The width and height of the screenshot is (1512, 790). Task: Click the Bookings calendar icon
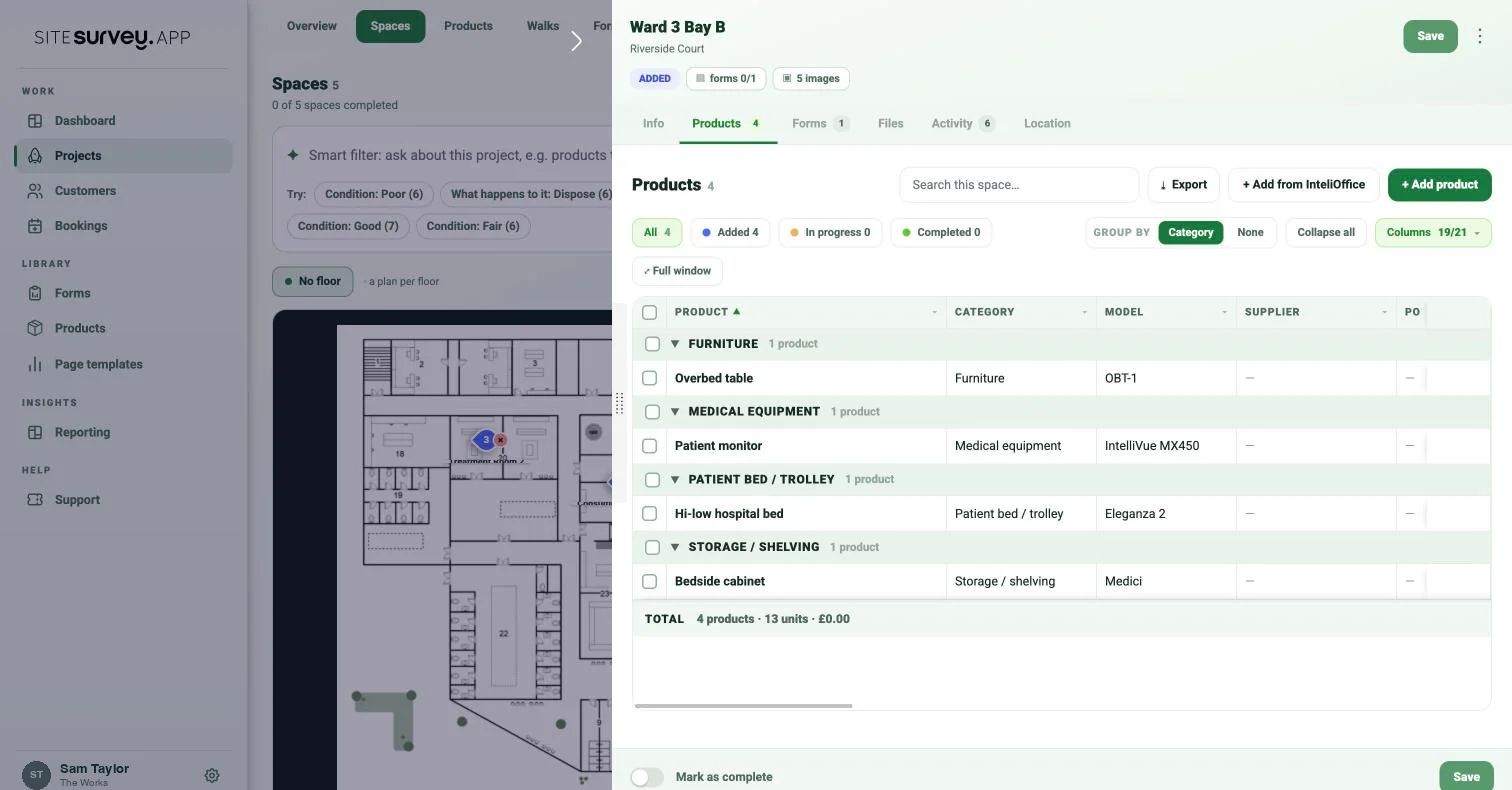coord(35,226)
